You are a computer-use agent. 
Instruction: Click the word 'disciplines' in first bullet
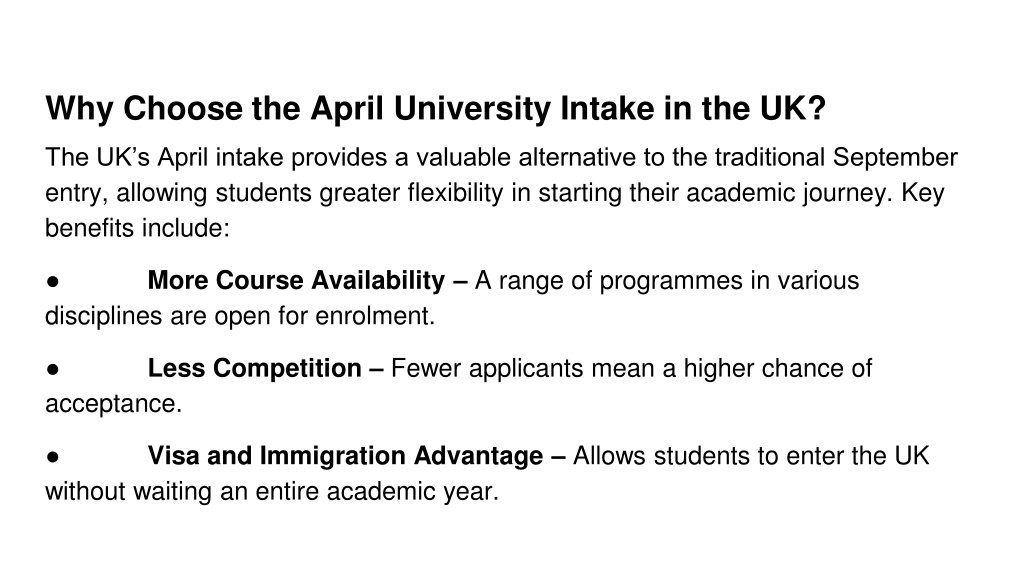pos(104,317)
